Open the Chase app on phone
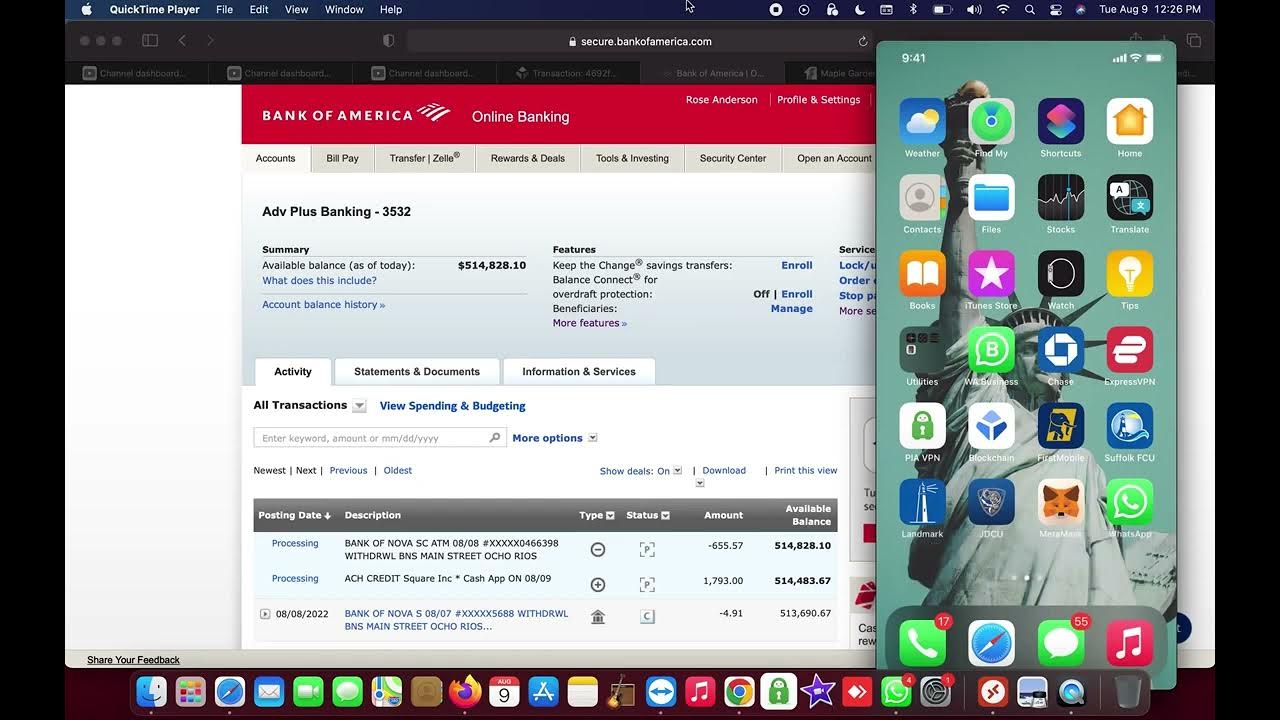 1060,350
